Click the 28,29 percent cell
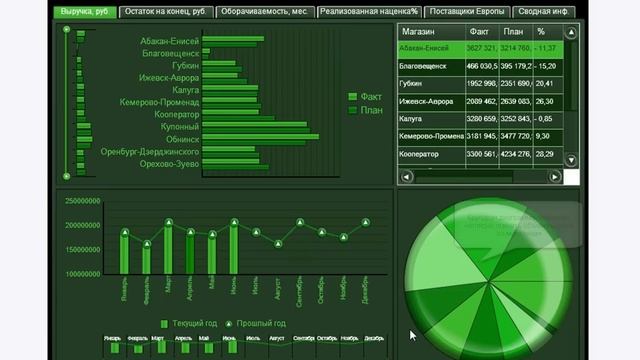This screenshot has height=360, width=640. (548, 154)
